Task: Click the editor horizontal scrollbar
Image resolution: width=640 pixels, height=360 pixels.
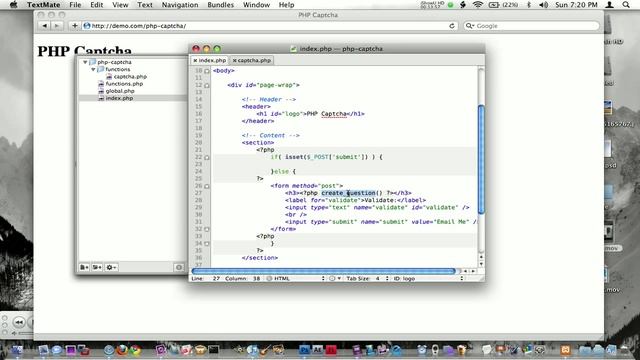Action: click(x=324, y=271)
